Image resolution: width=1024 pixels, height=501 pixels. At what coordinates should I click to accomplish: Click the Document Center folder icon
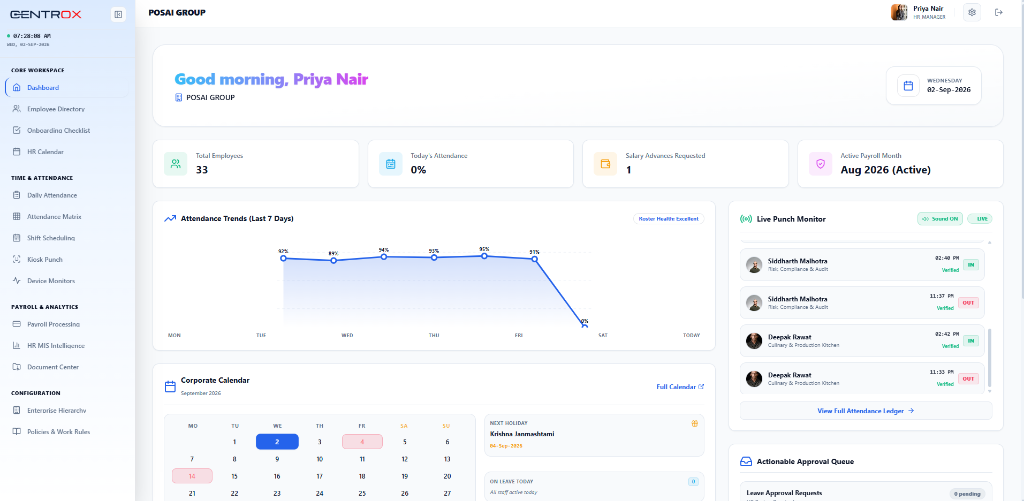17,367
